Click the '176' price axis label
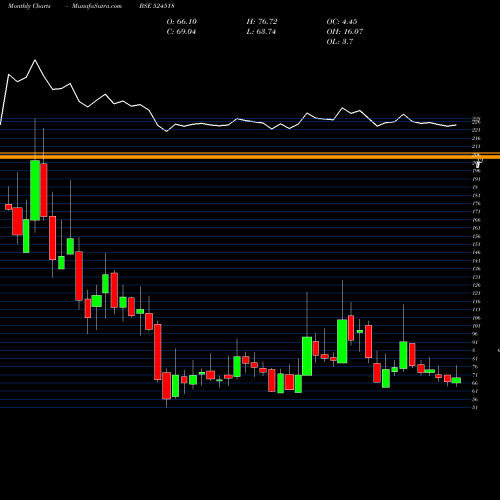Screen dimensions: 500x500 pos(476,204)
